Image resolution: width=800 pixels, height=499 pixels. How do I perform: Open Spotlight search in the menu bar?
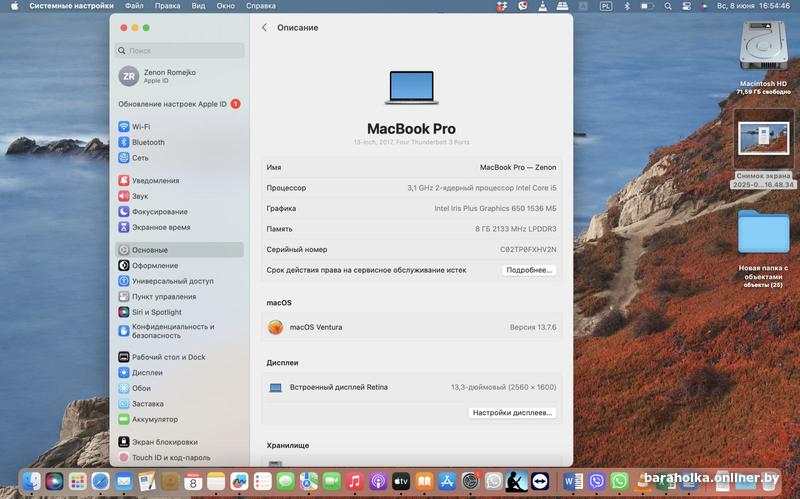tap(668, 6)
